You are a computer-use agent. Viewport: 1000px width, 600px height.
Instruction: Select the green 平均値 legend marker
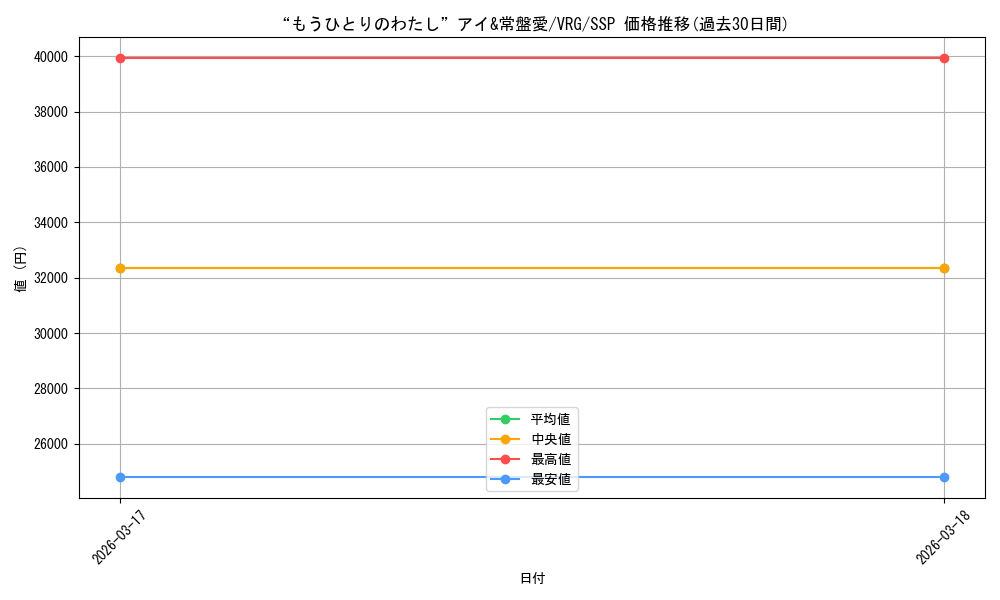pyautogui.click(x=505, y=419)
